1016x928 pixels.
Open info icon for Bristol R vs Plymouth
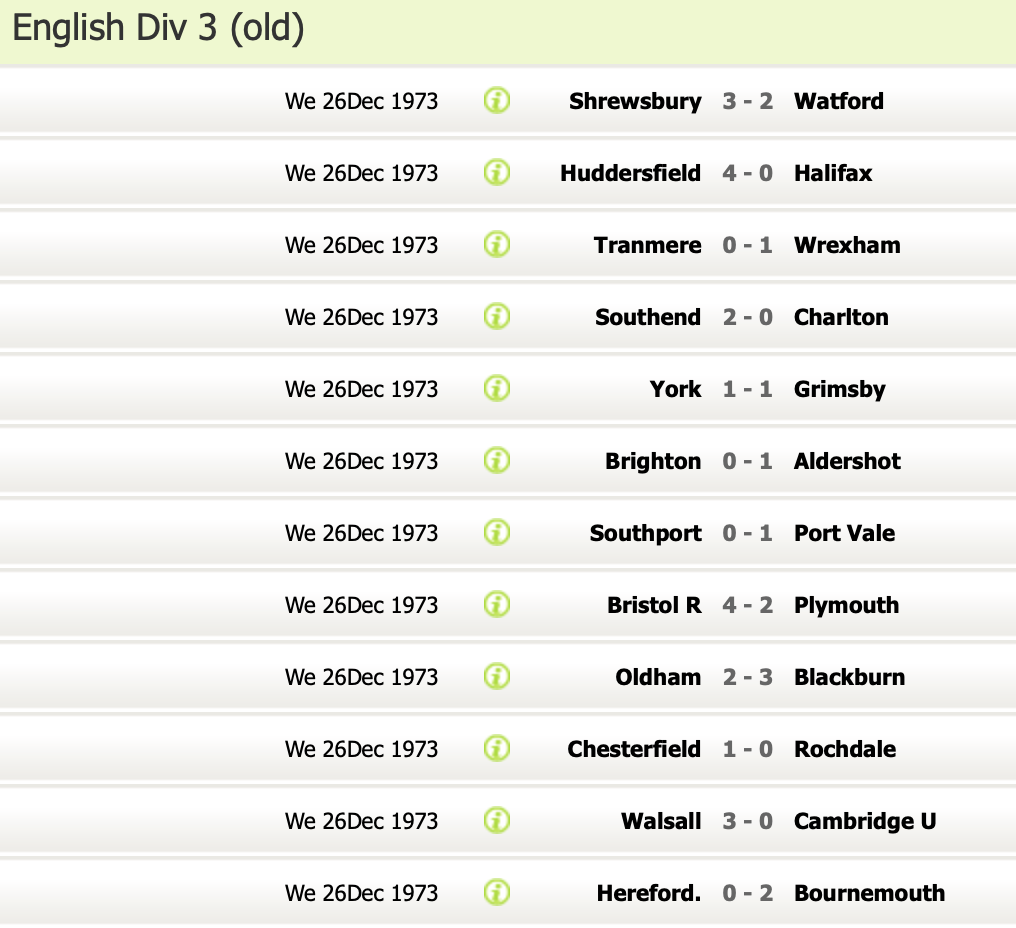(x=497, y=605)
